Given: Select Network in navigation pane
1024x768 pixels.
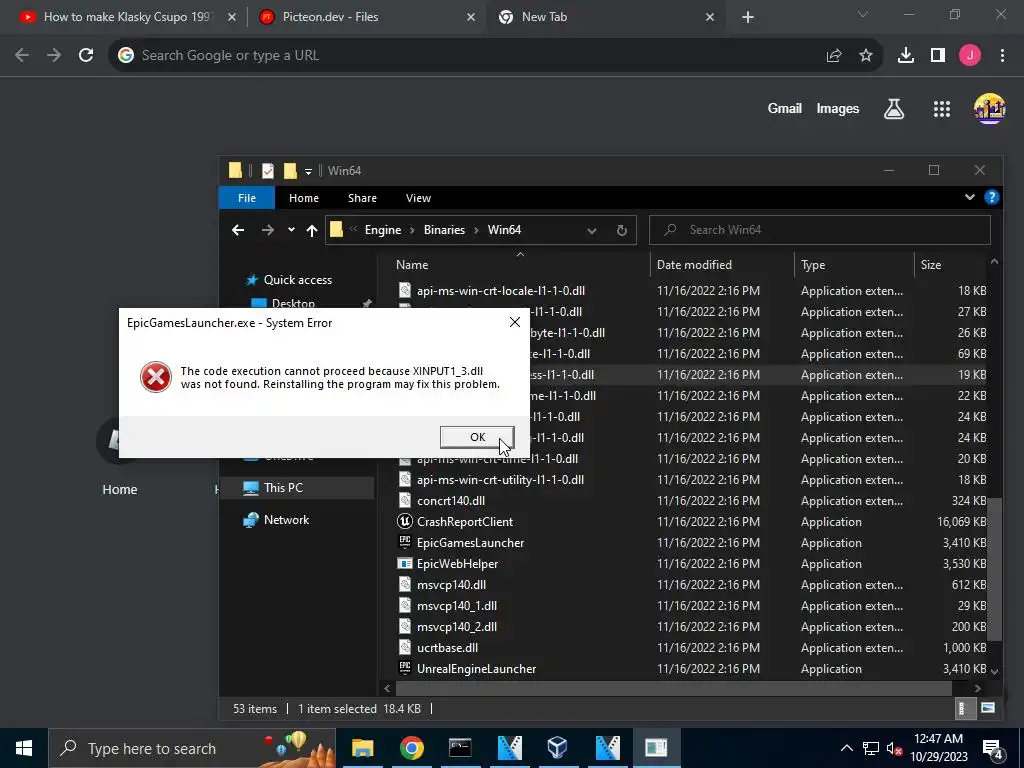Looking at the screenshot, I should coord(286,520).
